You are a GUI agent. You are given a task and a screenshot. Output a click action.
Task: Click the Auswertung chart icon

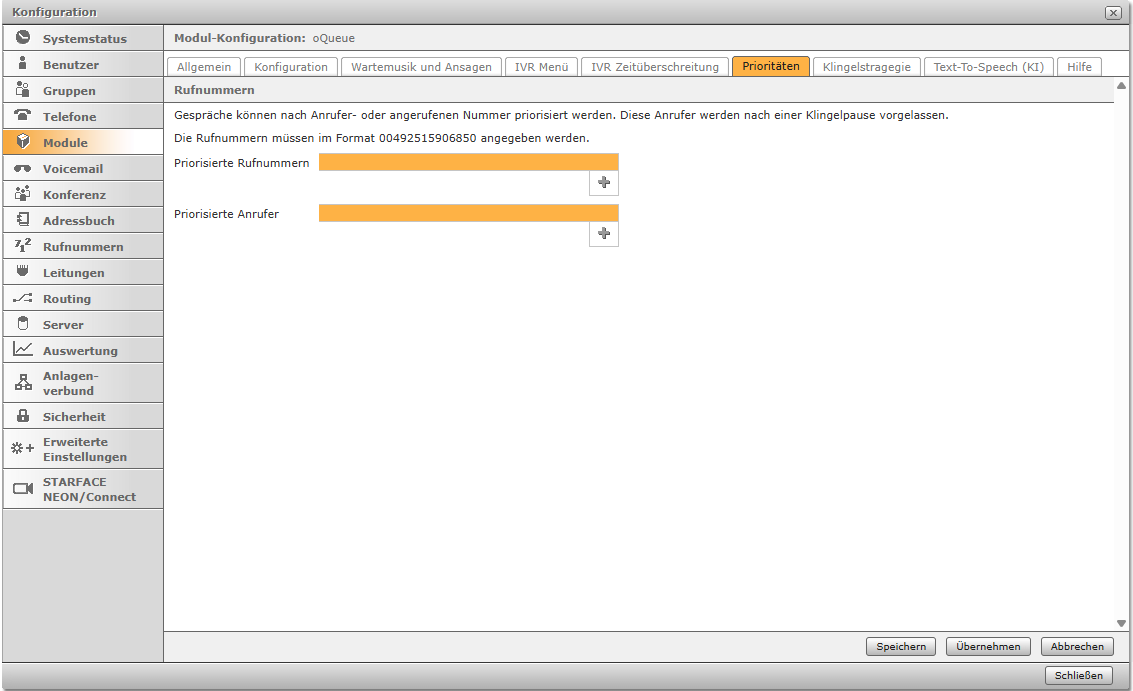tap(23, 350)
